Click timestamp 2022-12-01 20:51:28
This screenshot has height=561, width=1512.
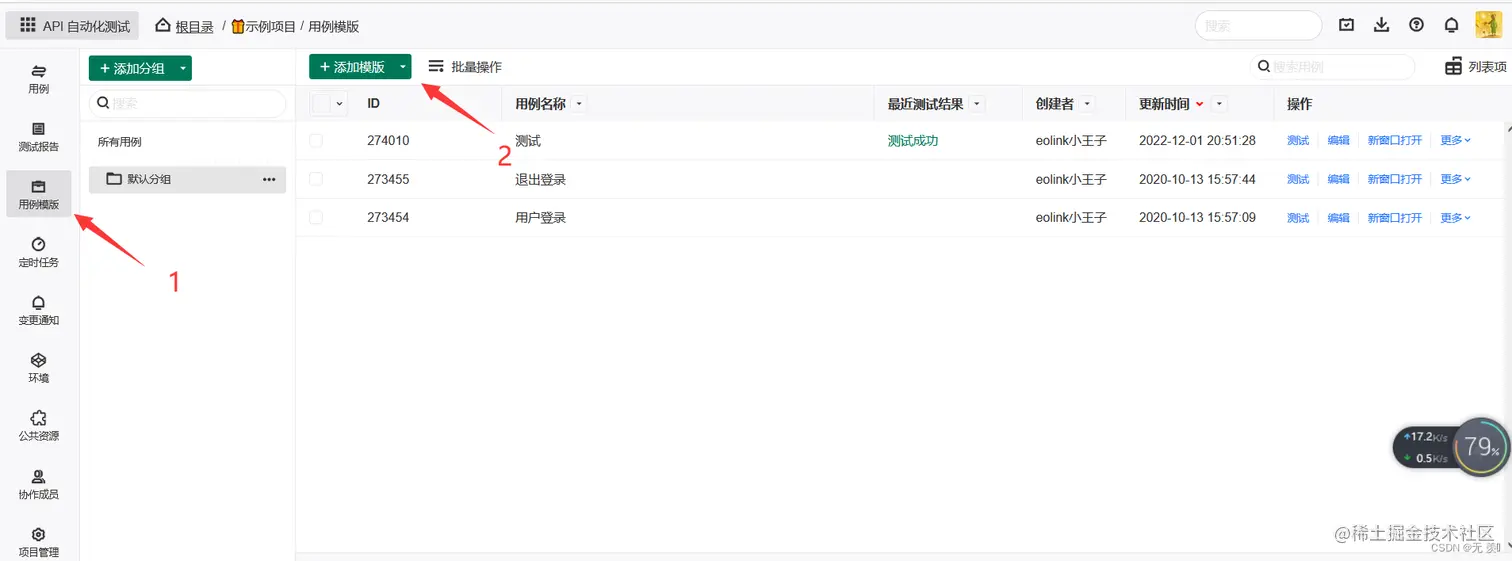click(x=1197, y=141)
